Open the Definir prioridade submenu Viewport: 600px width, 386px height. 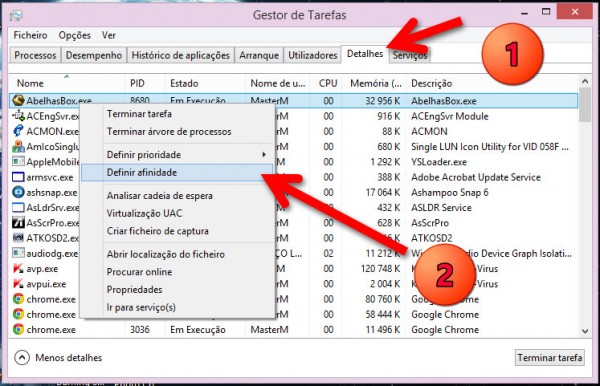(177, 155)
